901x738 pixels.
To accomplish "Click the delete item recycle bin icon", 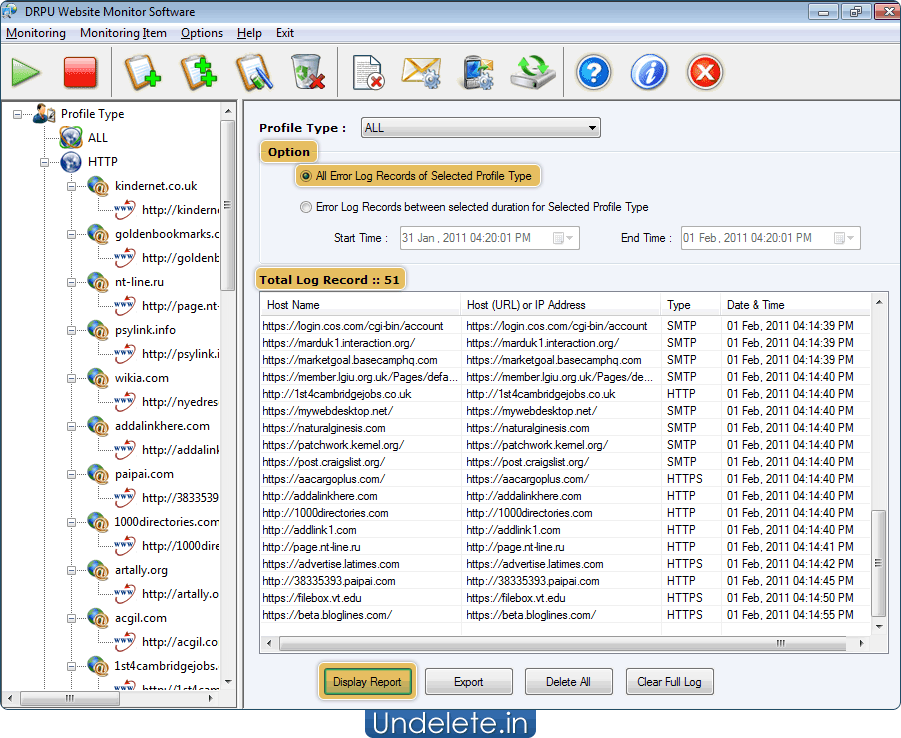I will pyautogui.click(x=307, y=72).
